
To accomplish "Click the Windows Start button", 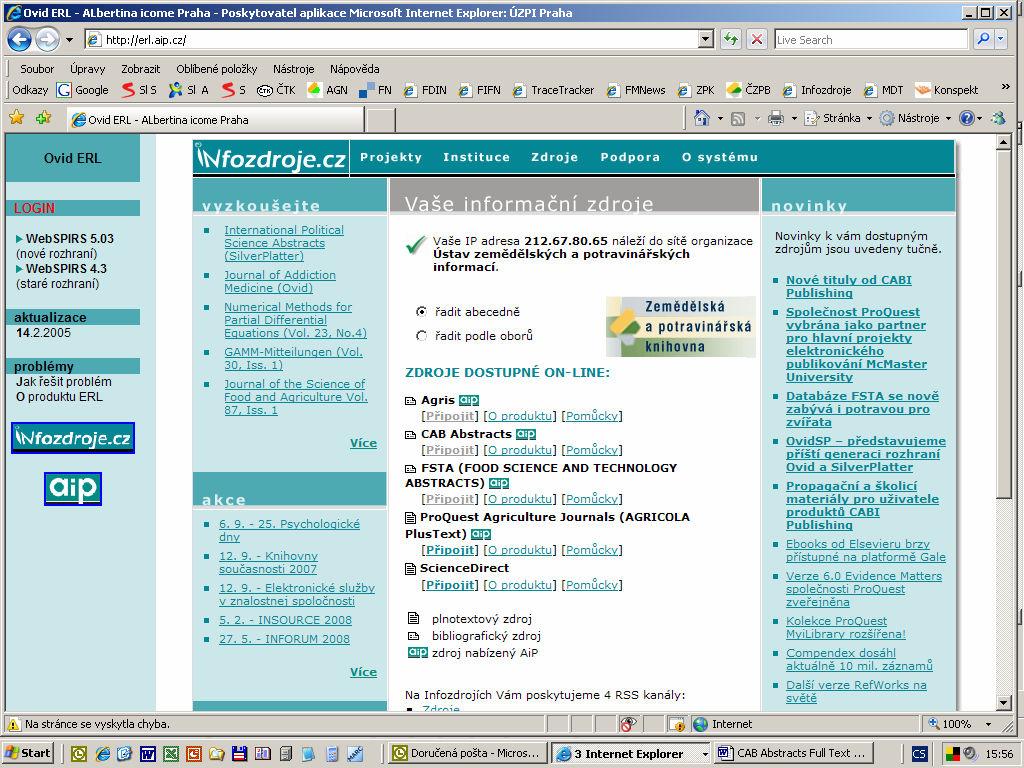I will pos(28,754).
